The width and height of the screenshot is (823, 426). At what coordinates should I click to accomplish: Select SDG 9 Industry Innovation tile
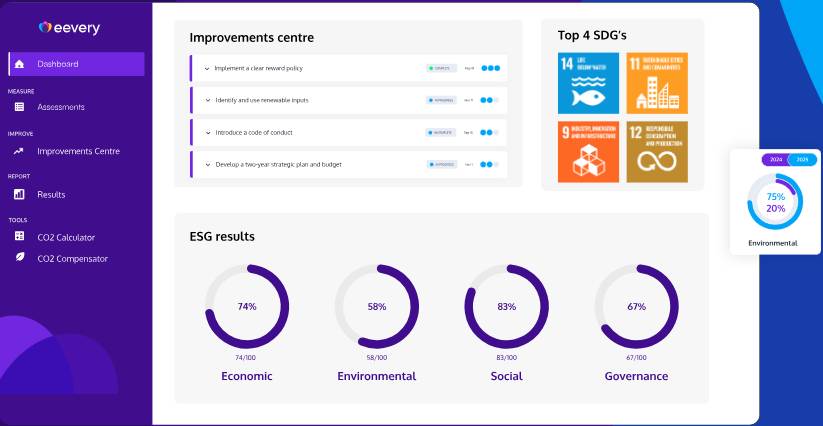[x=588, y=152]
